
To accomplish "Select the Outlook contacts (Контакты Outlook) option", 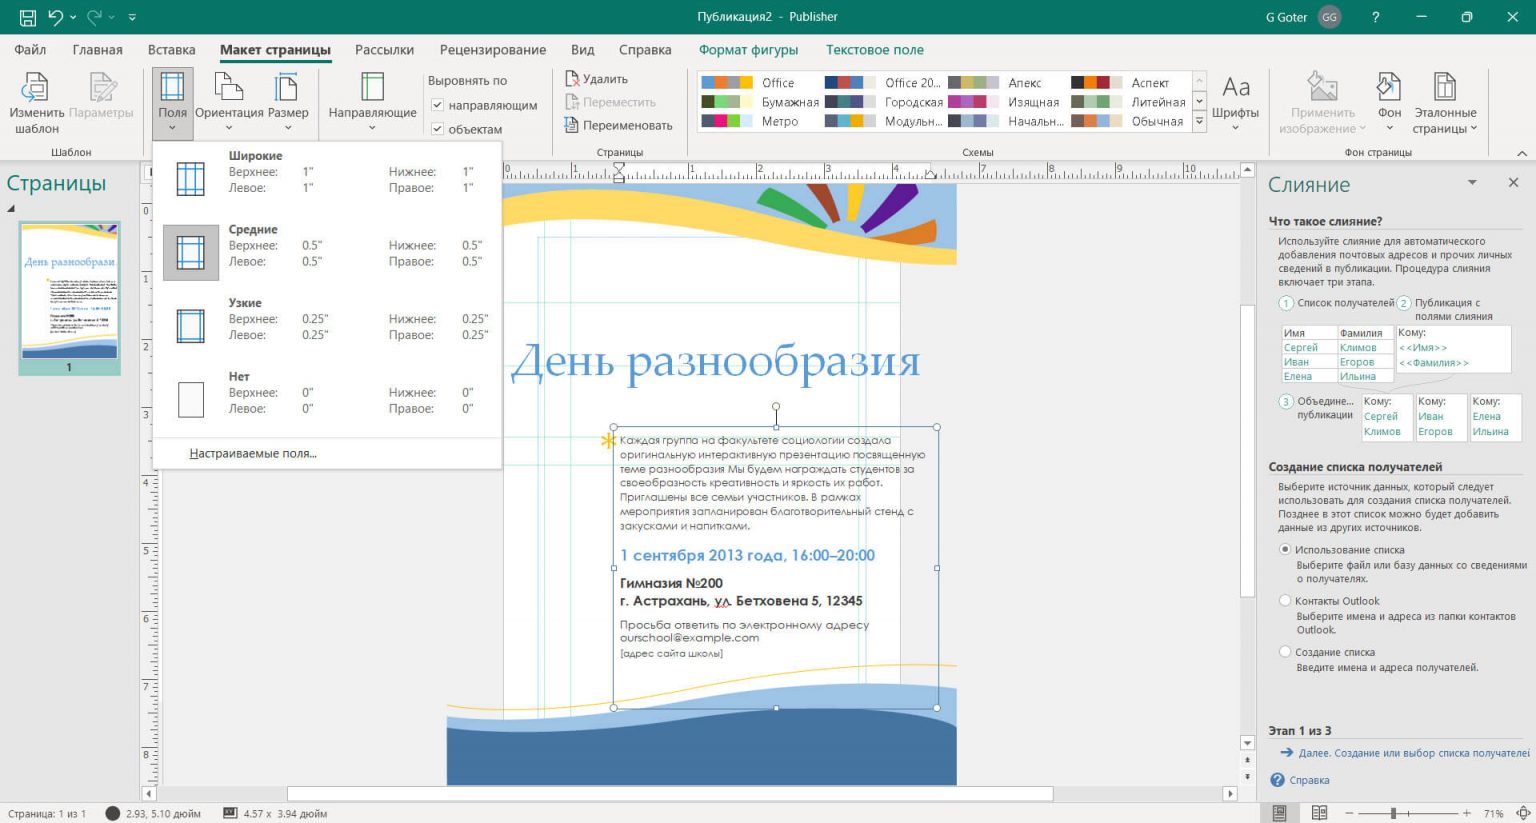I will [1286, 601].
